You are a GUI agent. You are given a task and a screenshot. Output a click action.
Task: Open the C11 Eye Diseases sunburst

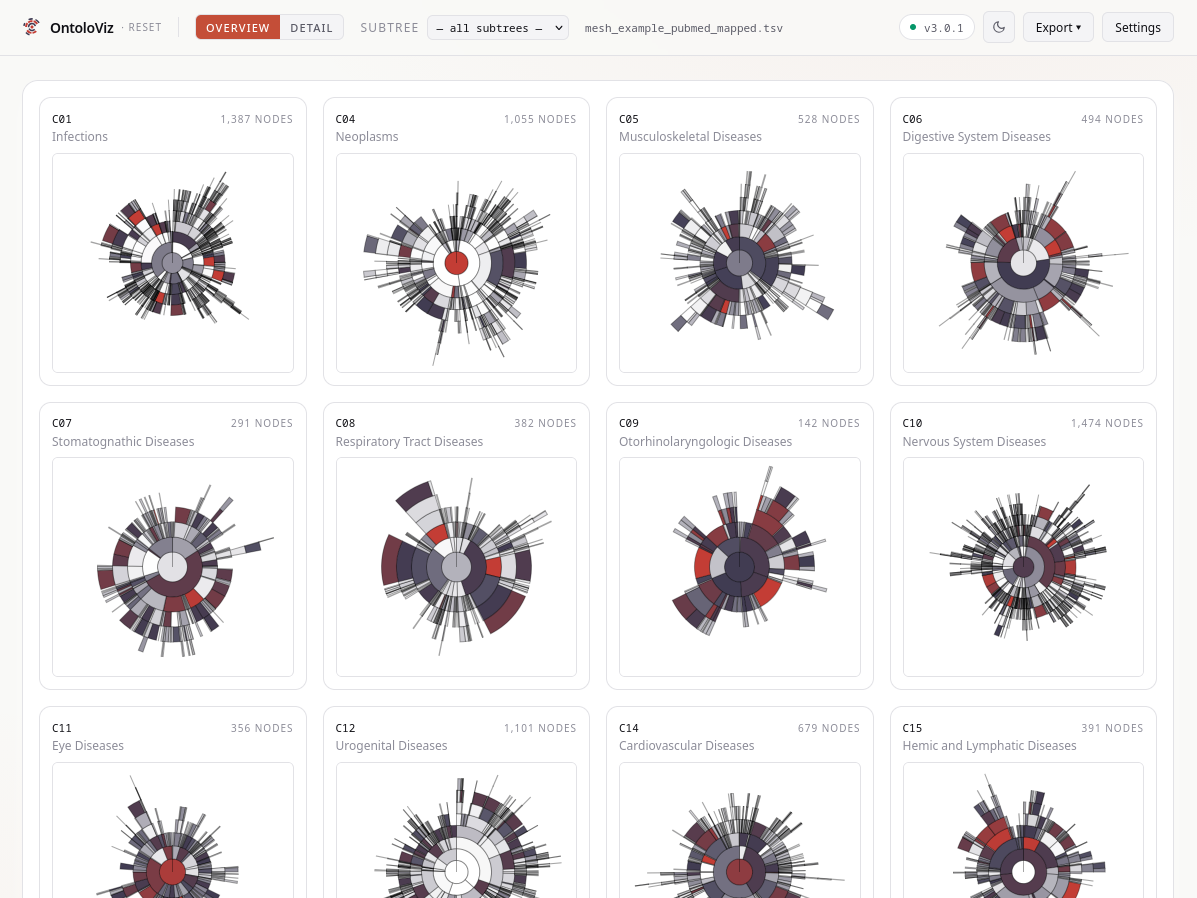click(x=173, y=830)
